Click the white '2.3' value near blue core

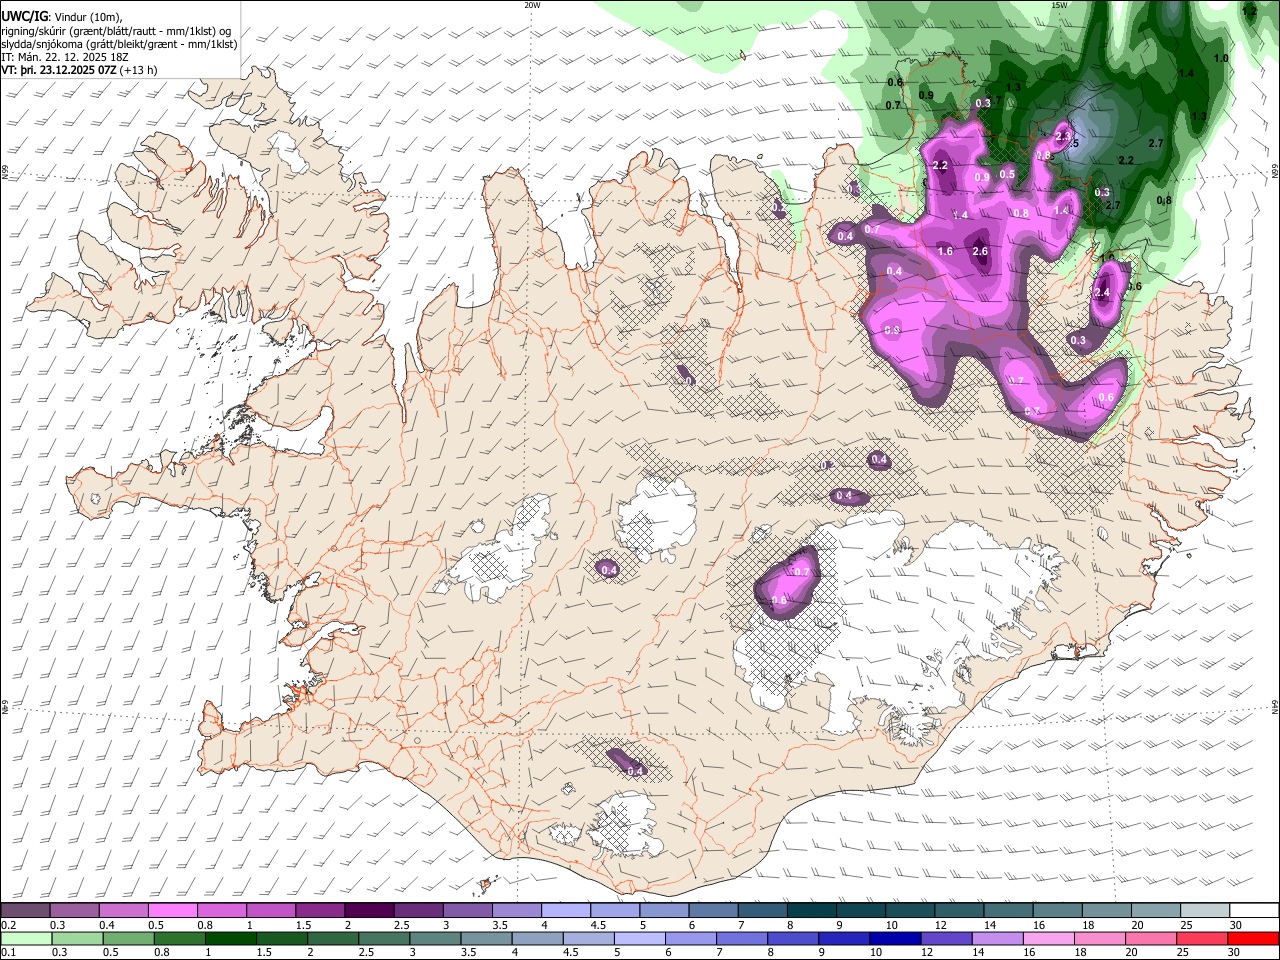pos(1063,136)
